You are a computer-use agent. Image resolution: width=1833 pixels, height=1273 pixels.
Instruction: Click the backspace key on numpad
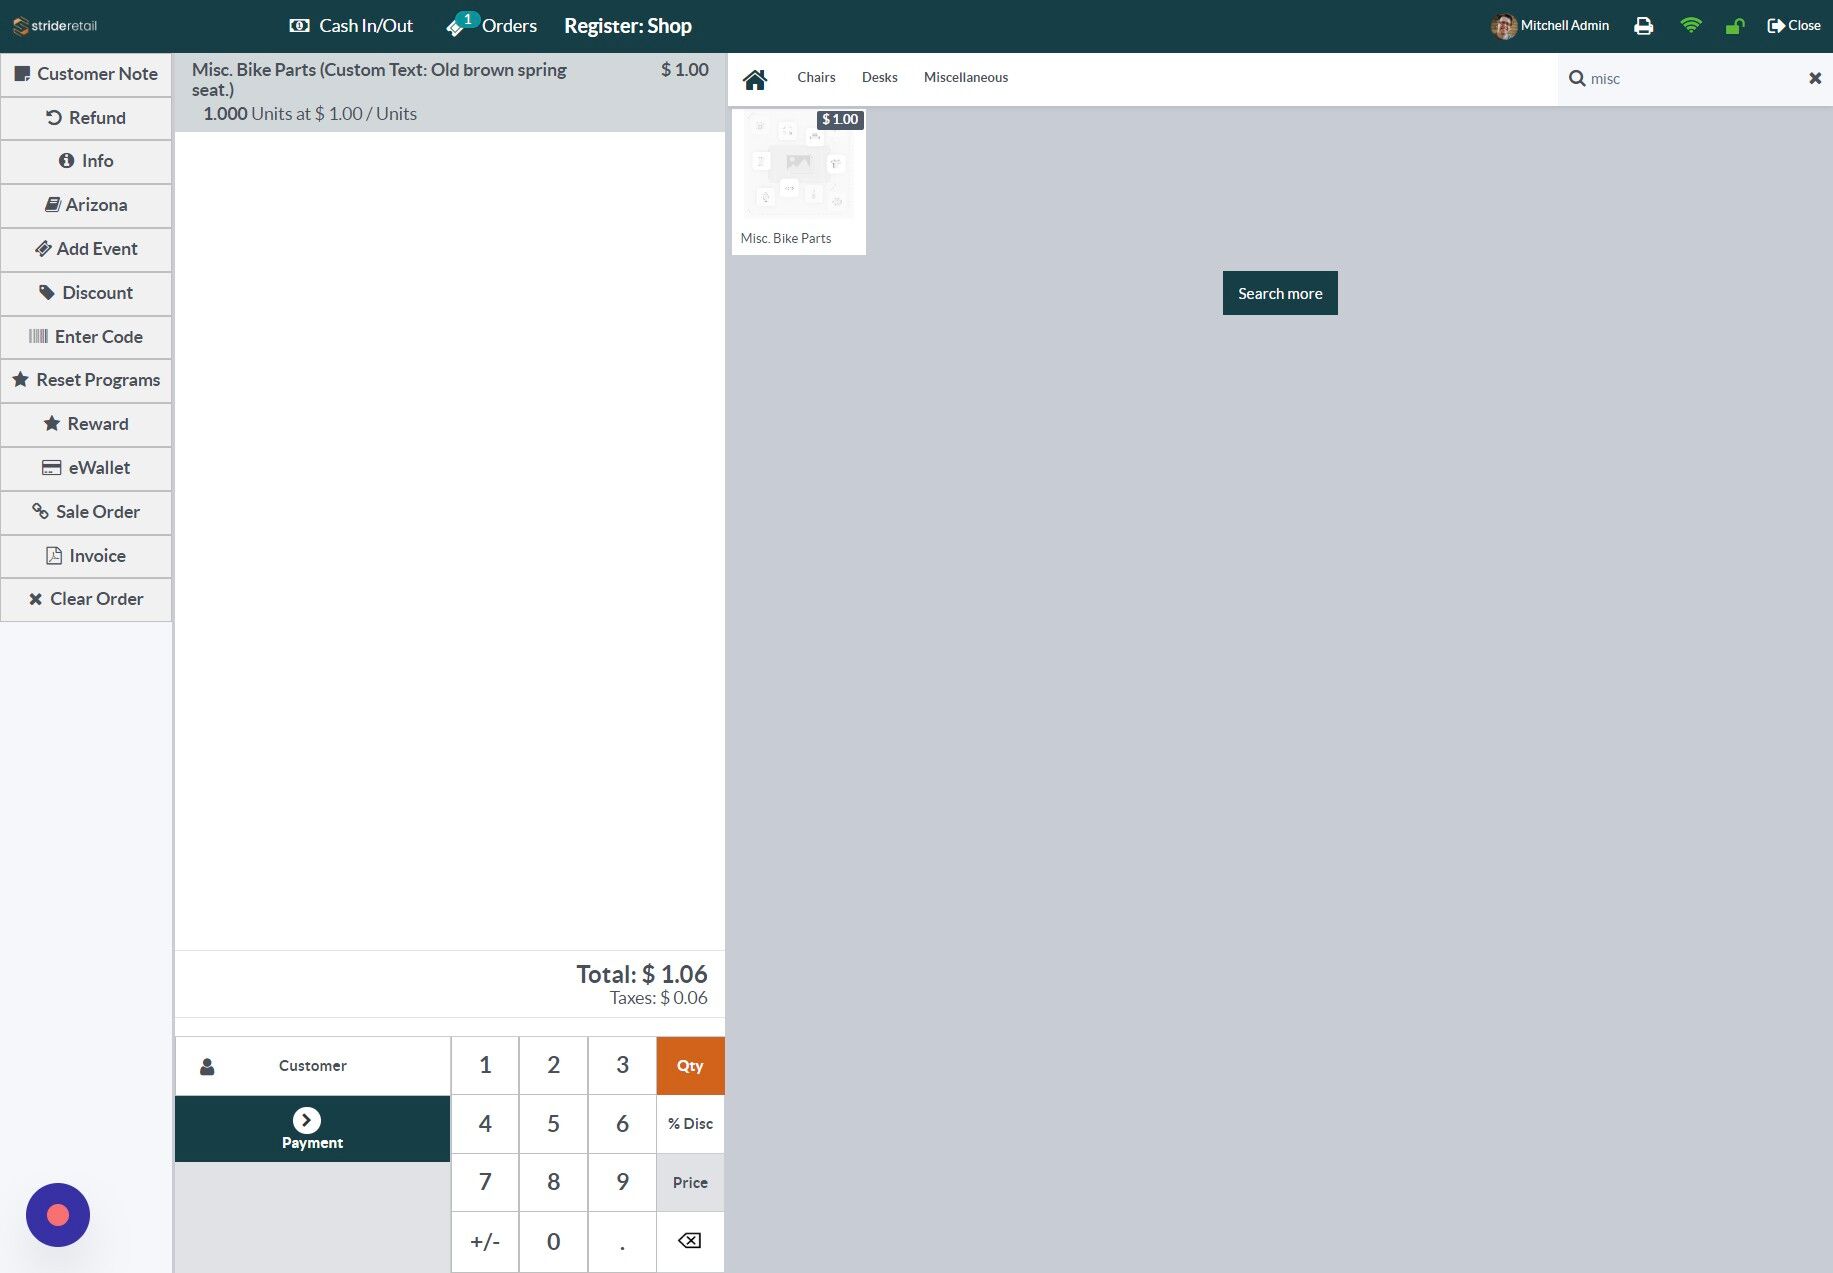690,1241
